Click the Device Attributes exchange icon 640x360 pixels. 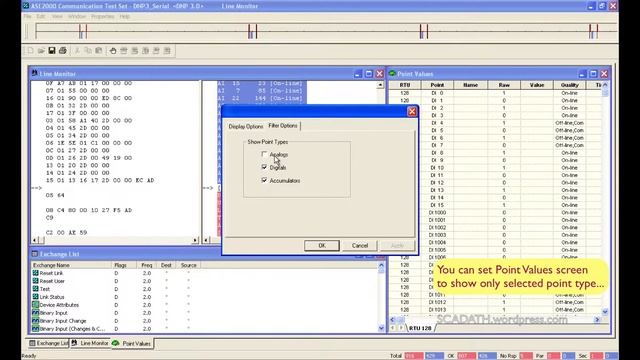(x=36, y=305)
